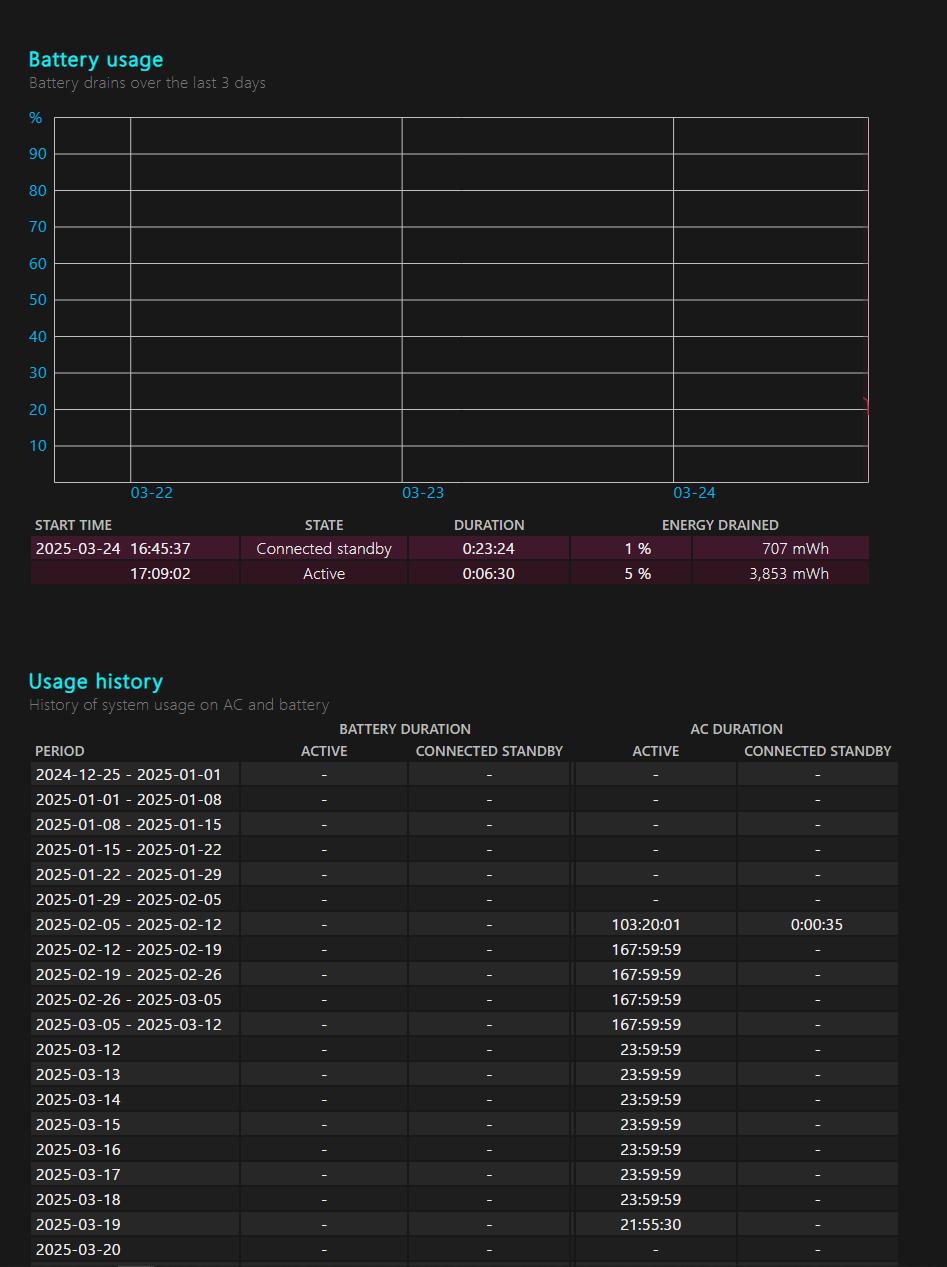Click duration 0:23:24
Viewport: 947px width, 1267px height.
tap(489, 549)
